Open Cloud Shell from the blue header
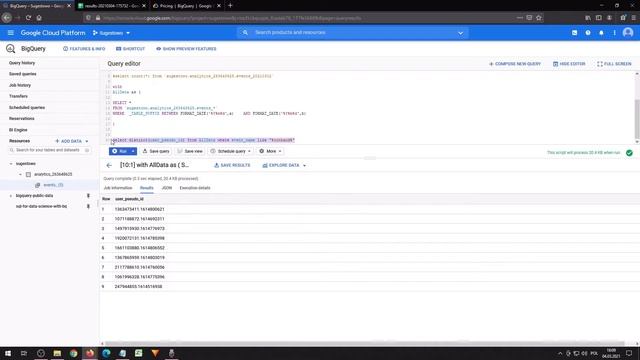Viewport: 640px width, 360px height. coord(574,33)
